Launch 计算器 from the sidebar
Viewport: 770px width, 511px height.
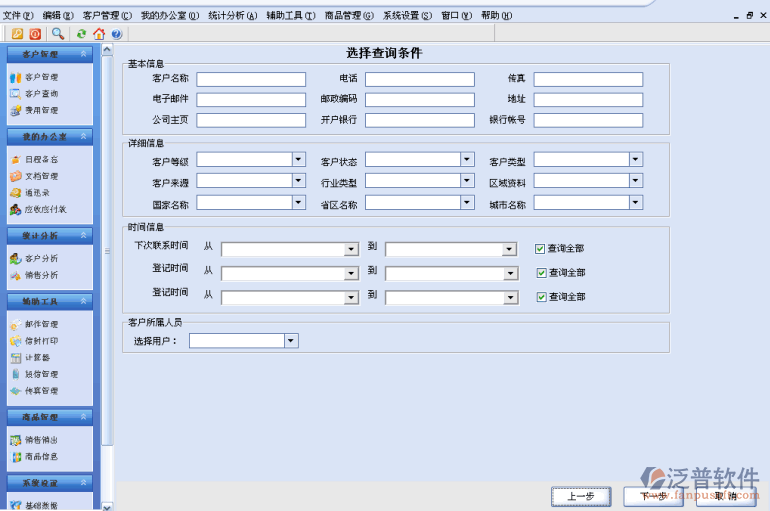pyautogui.click(x=30, y=357)
